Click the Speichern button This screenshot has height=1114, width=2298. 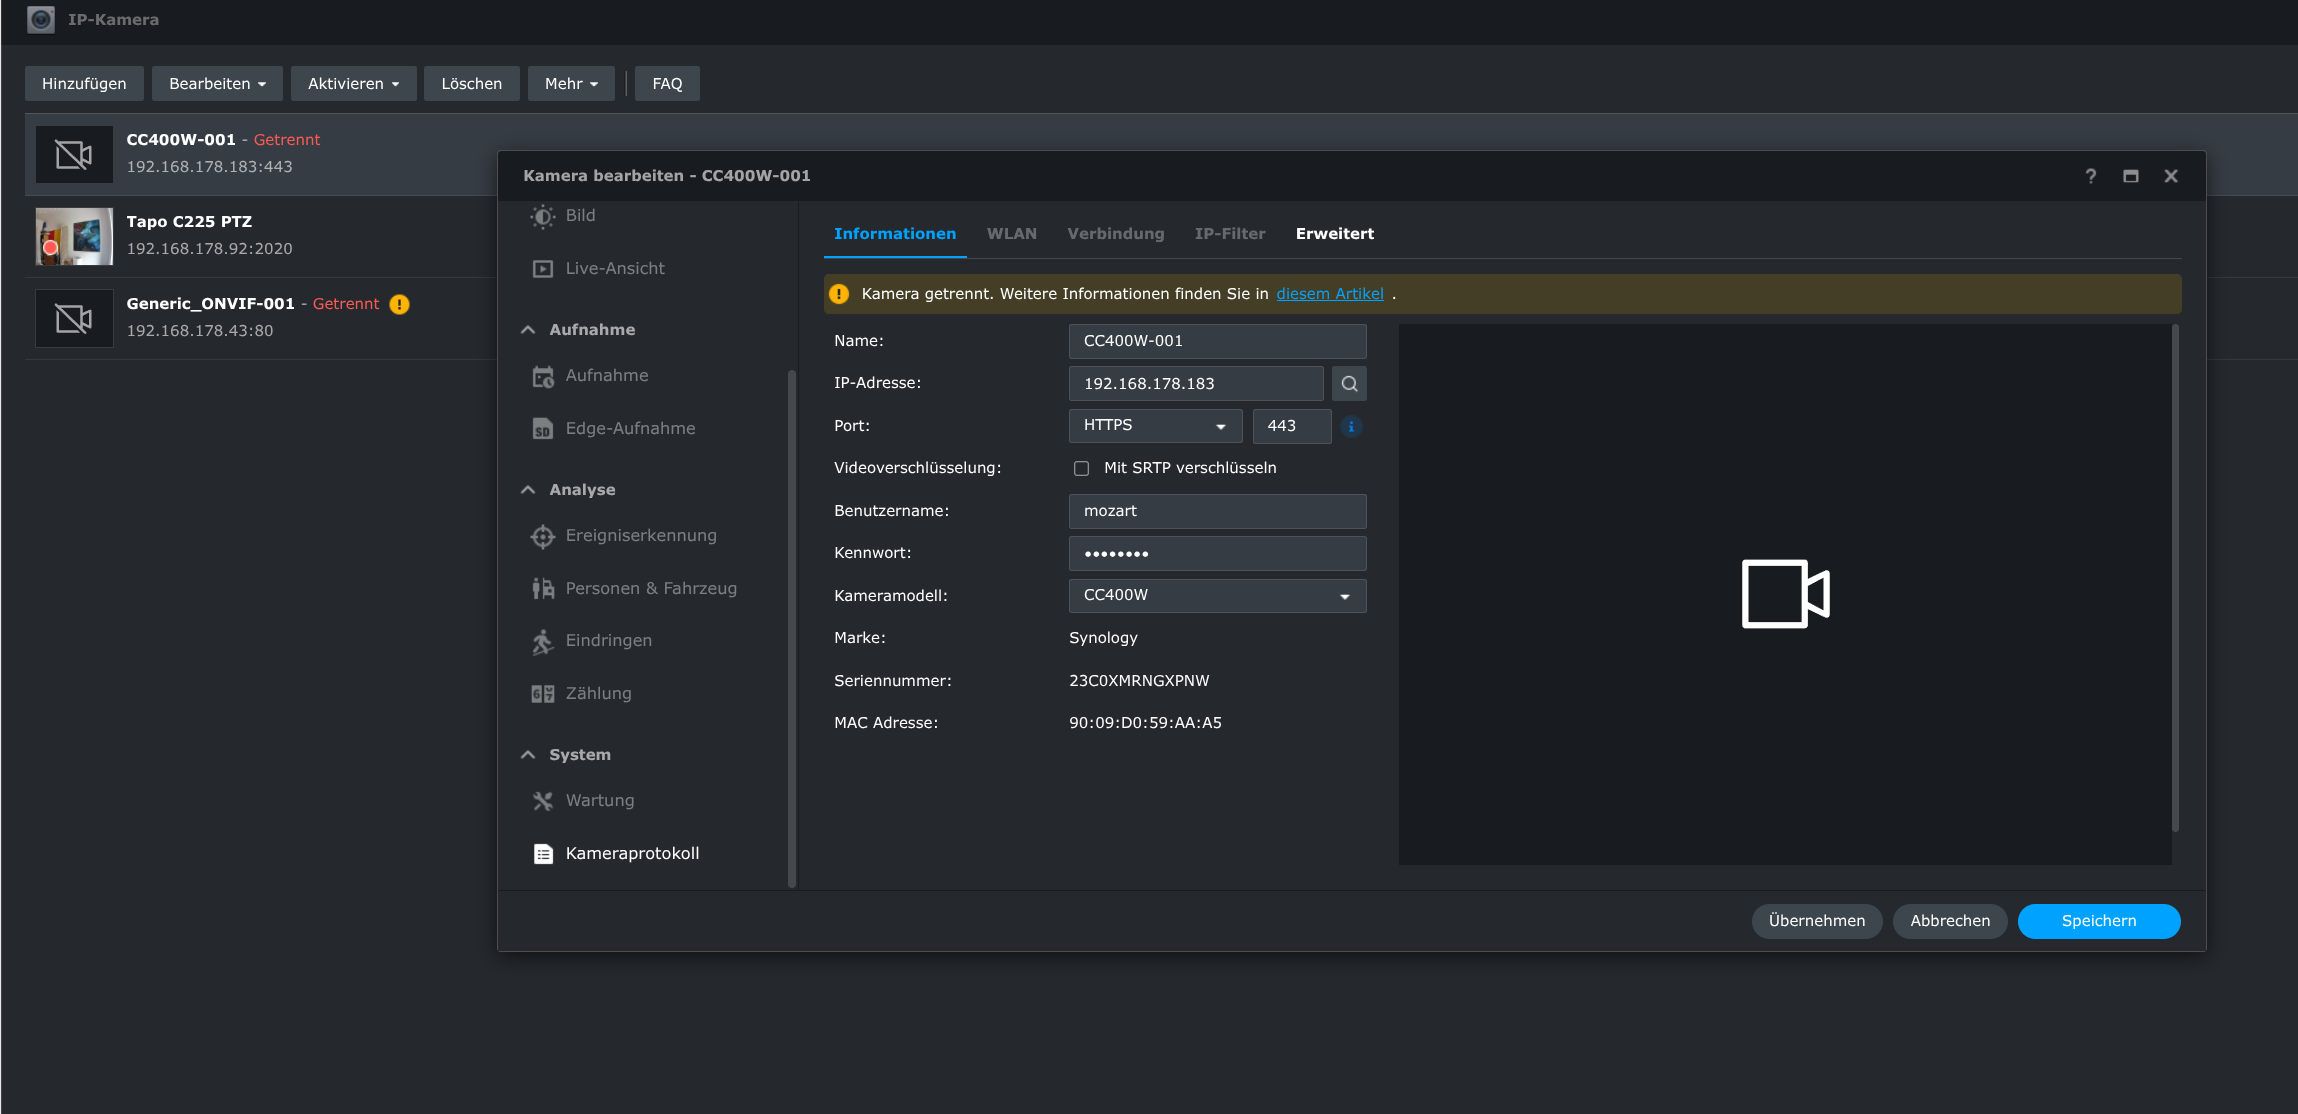[x=2098, y=921]
